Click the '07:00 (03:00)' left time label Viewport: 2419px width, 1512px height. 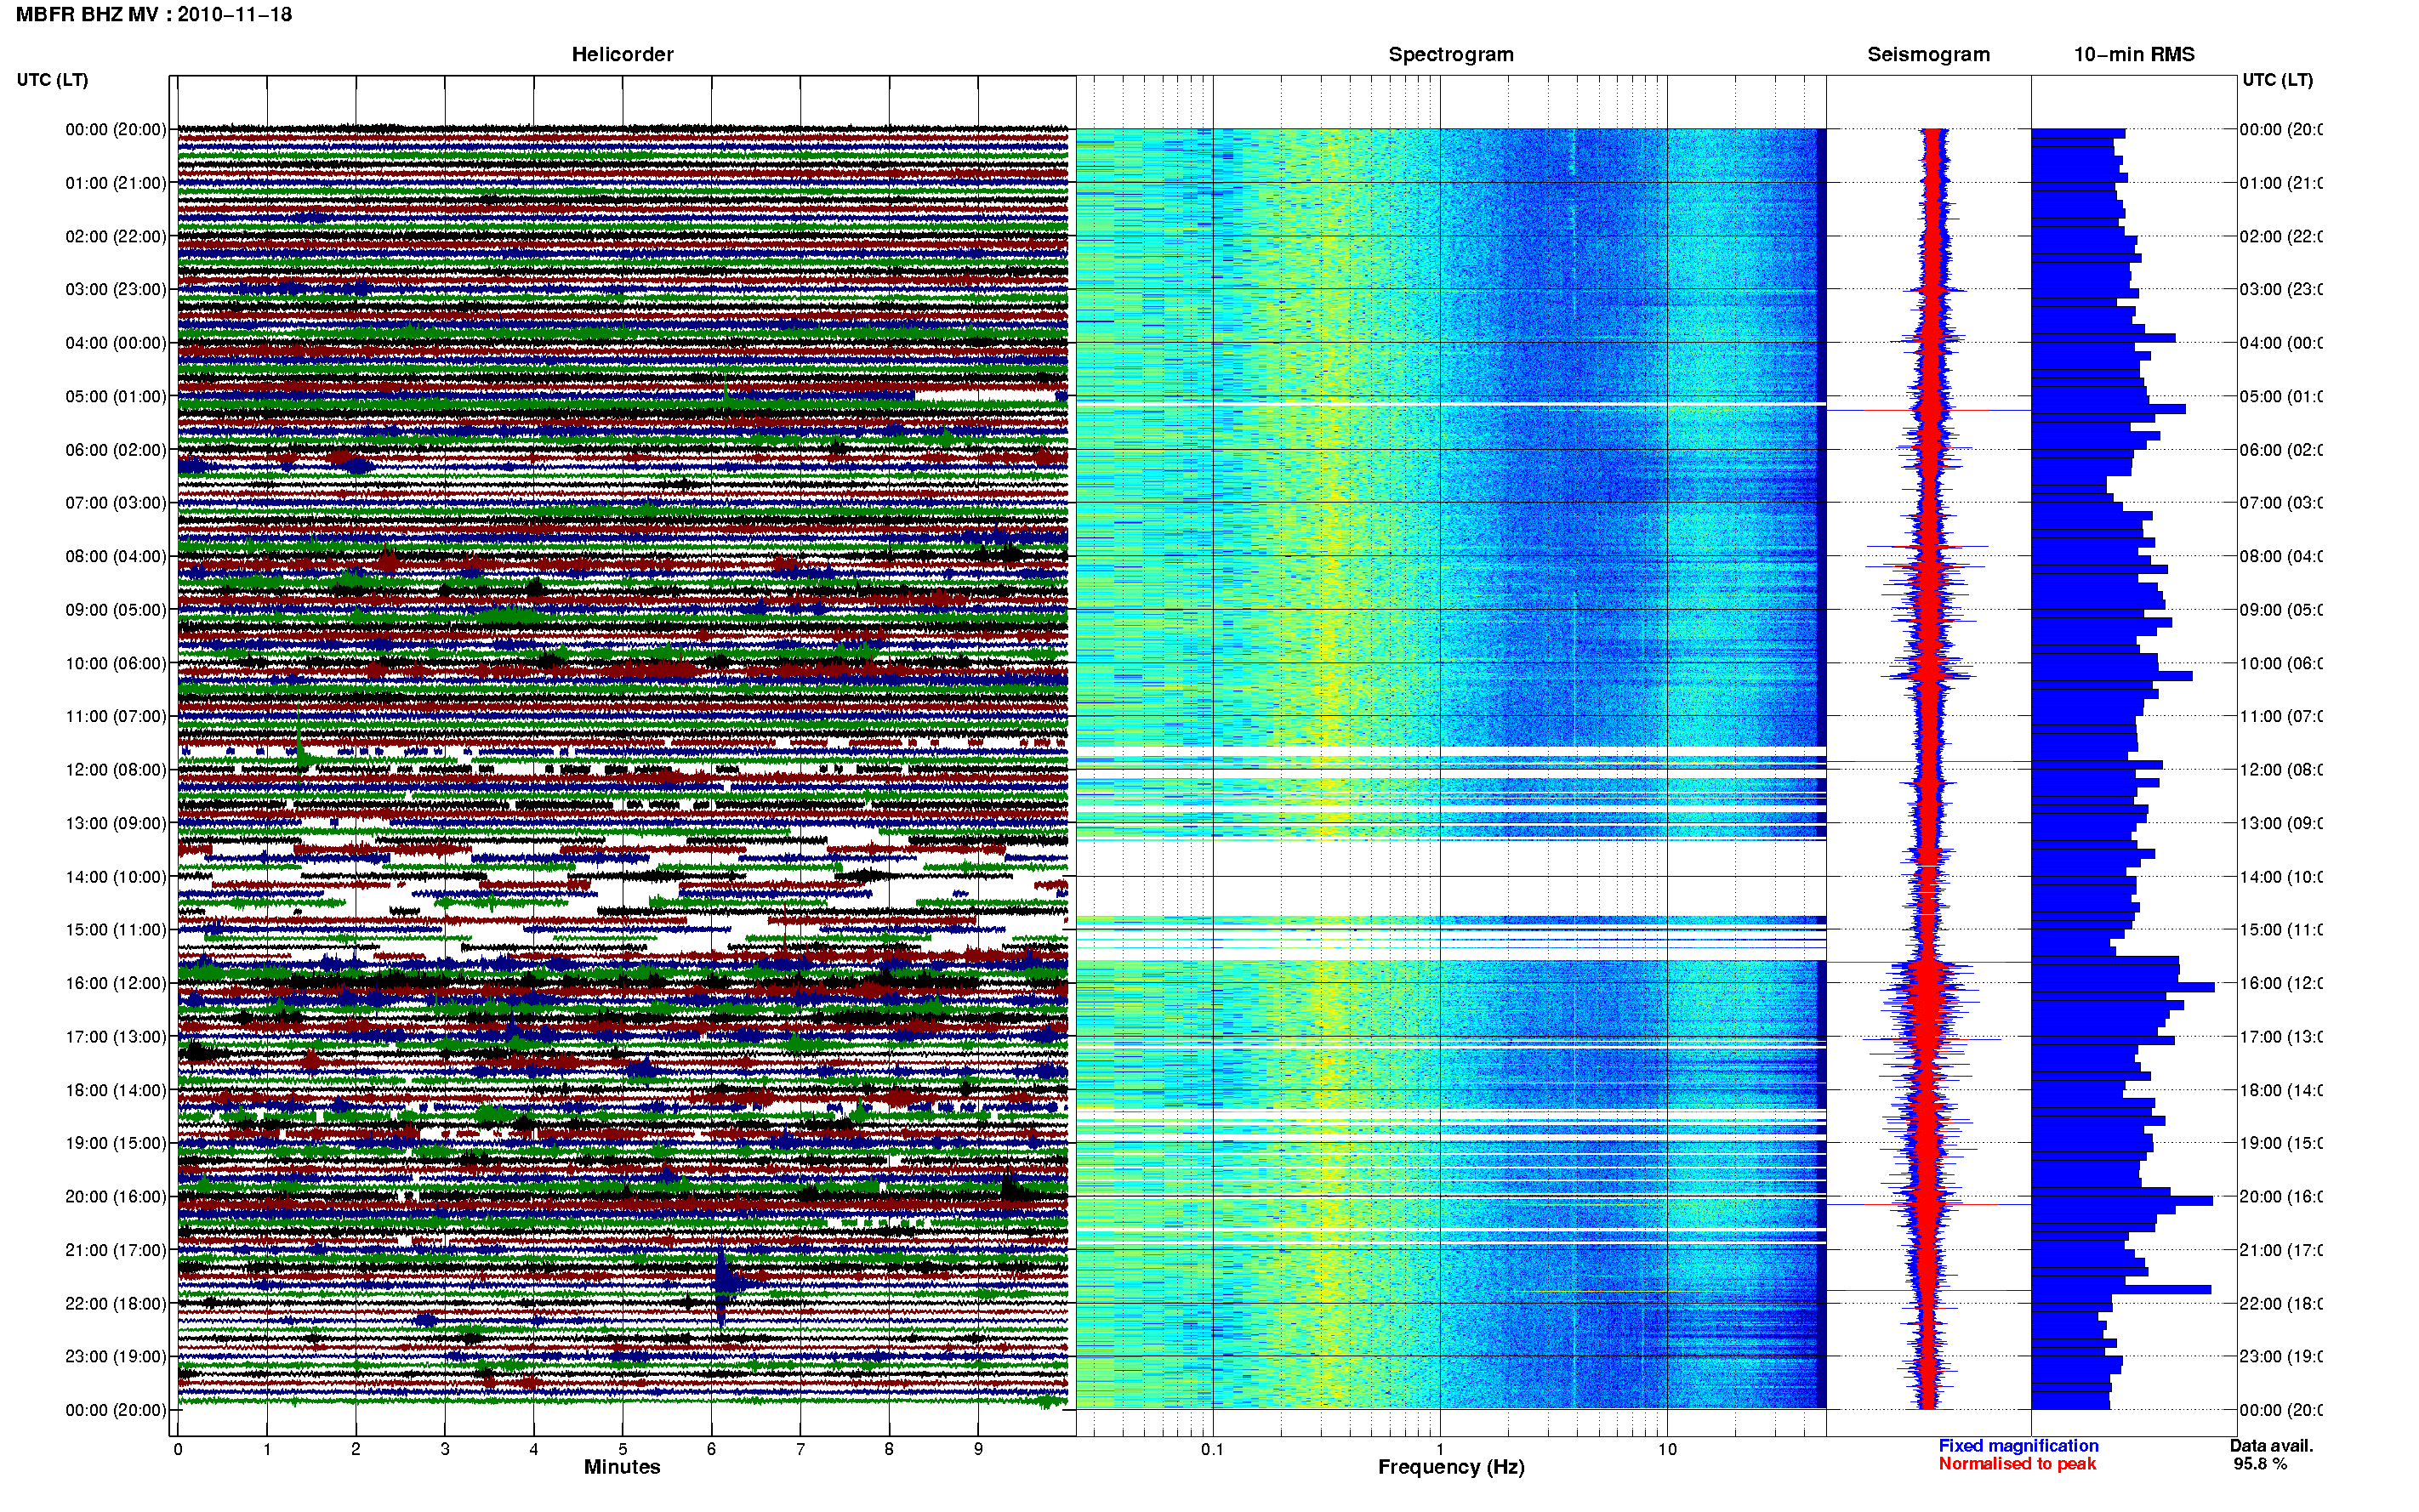(x=116, y=503)
